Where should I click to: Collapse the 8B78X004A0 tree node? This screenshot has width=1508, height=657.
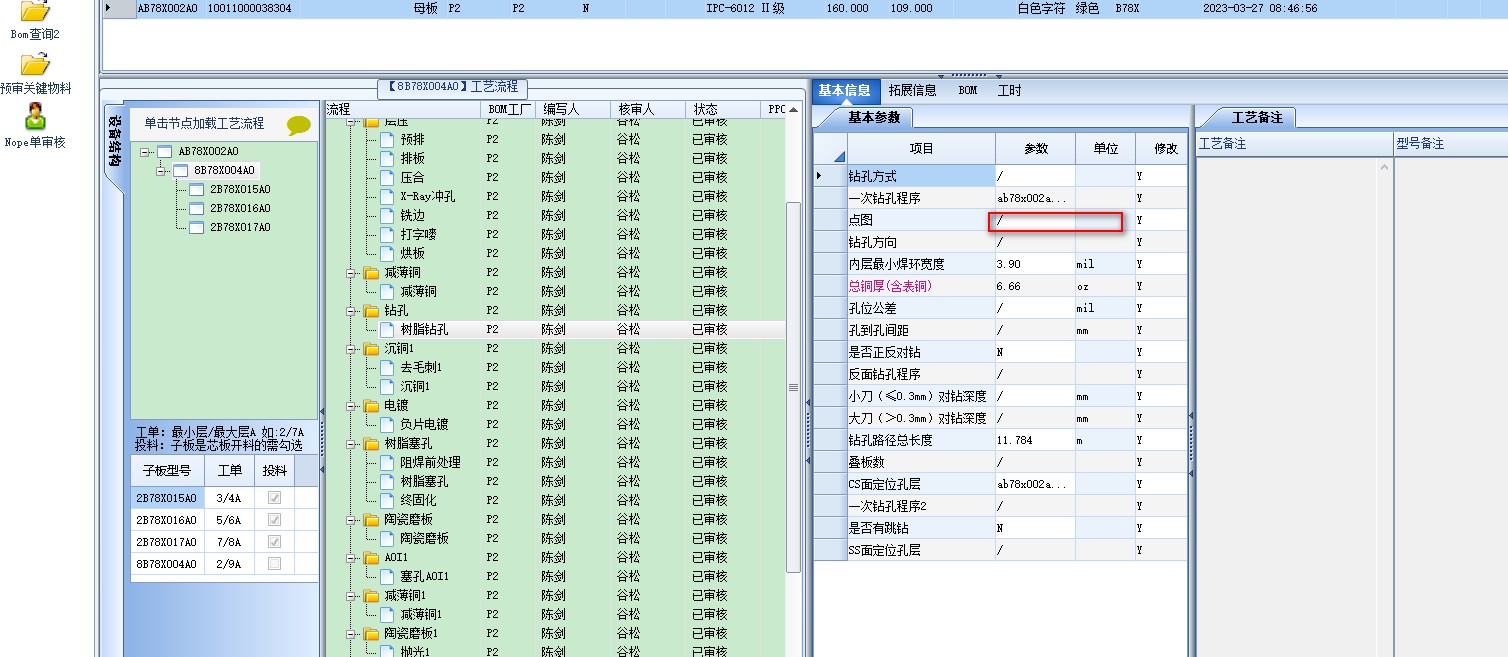[x=161, y=171]
